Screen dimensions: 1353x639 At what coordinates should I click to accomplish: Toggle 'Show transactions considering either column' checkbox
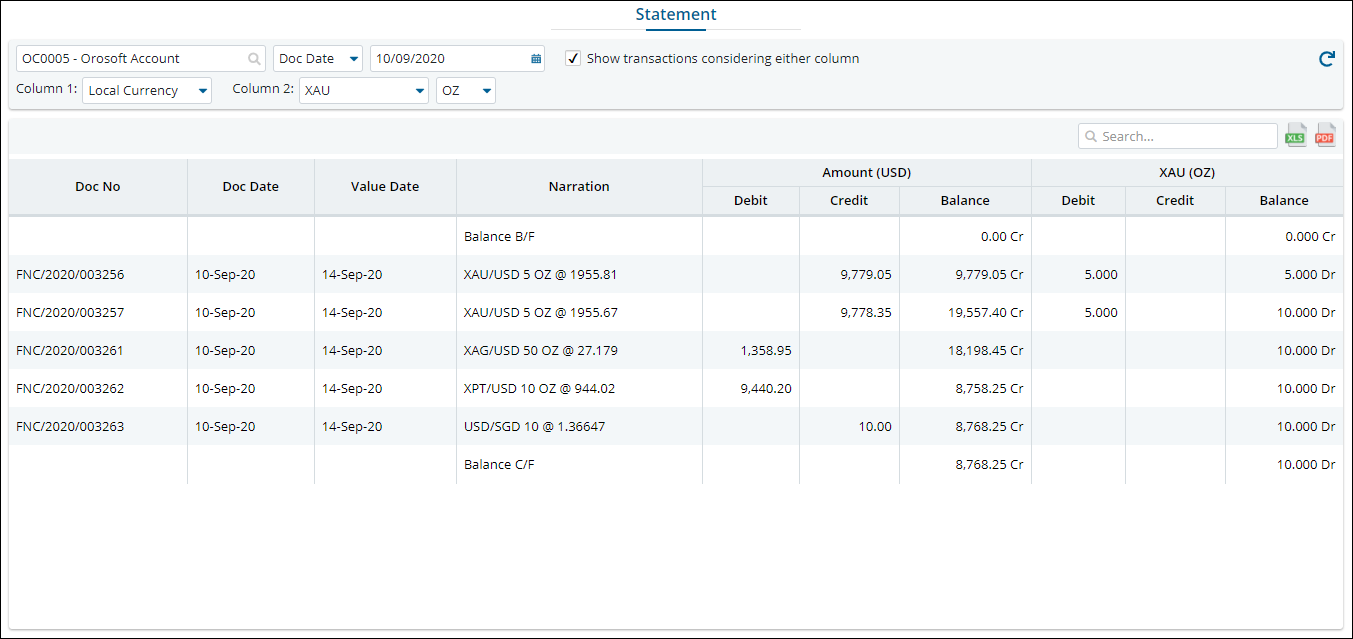point(573,59)
